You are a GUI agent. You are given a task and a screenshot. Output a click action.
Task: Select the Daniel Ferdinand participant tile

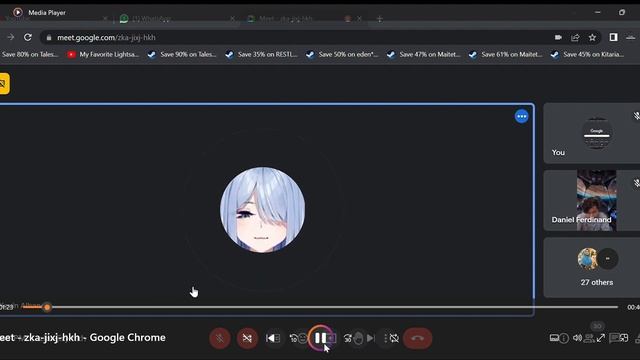pyautogui.click(x=592, y=200)
